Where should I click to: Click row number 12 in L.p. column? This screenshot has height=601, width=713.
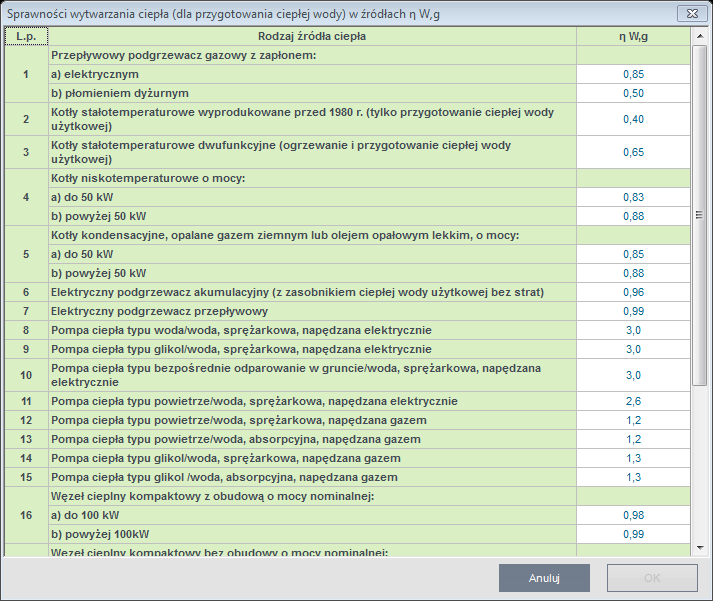click(26, 420)
